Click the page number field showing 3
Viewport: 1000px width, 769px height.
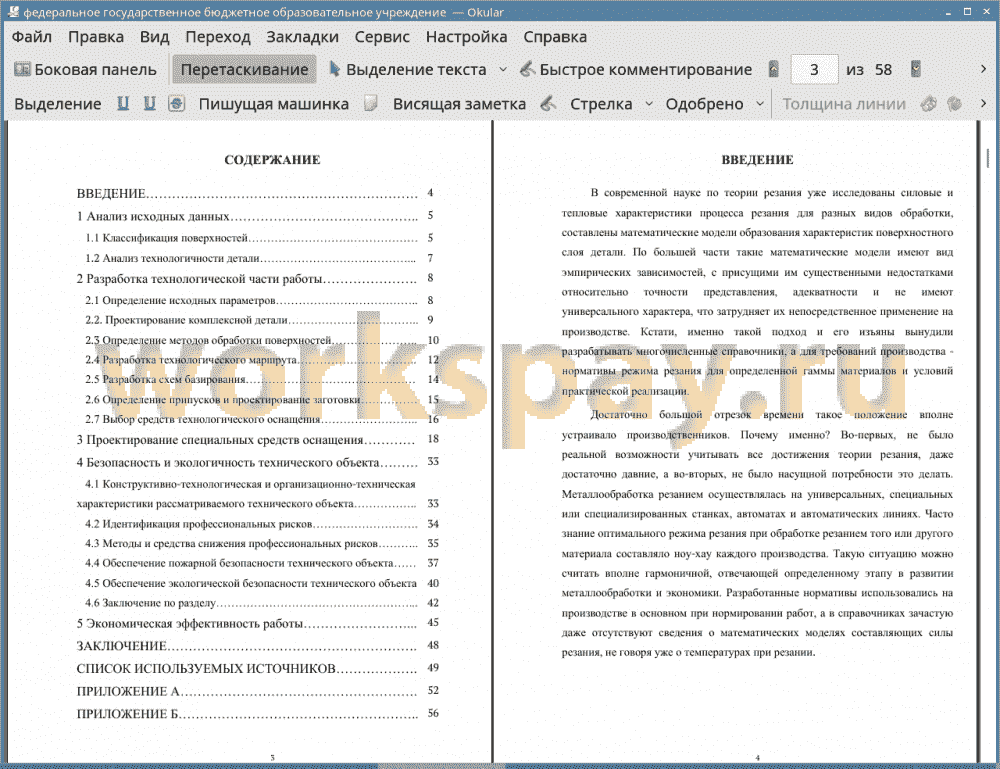tap(814, 70)
